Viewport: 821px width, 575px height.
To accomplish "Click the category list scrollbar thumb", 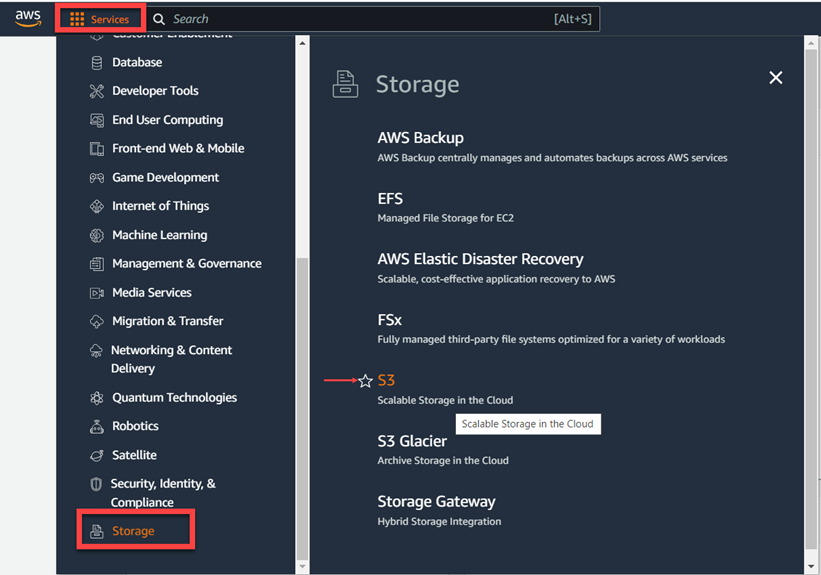I will click(x=302, y=409).
